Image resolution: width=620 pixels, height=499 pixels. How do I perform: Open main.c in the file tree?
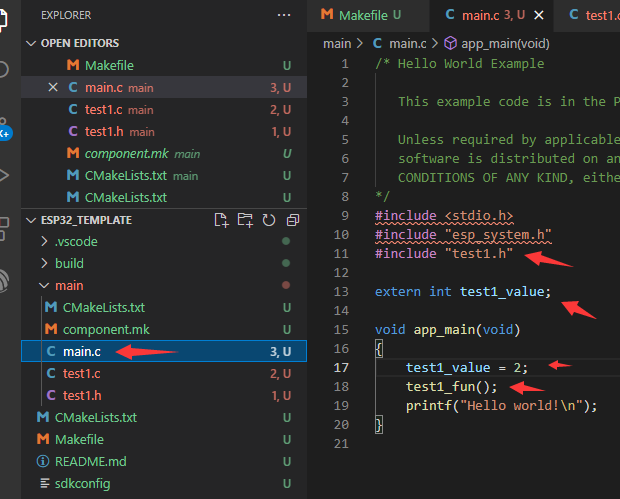point(164,351)
